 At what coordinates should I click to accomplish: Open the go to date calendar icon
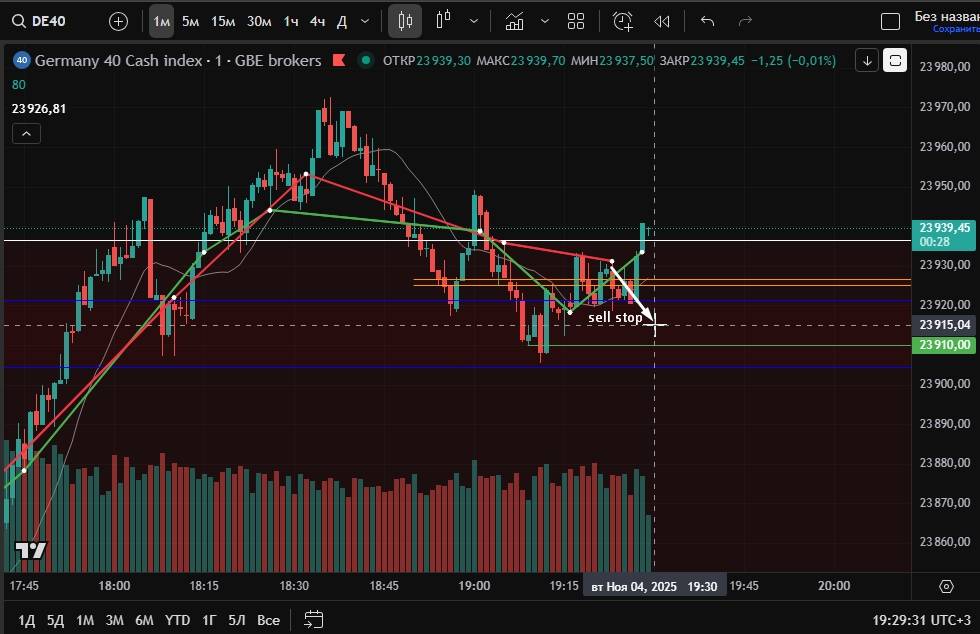[313, 620]
